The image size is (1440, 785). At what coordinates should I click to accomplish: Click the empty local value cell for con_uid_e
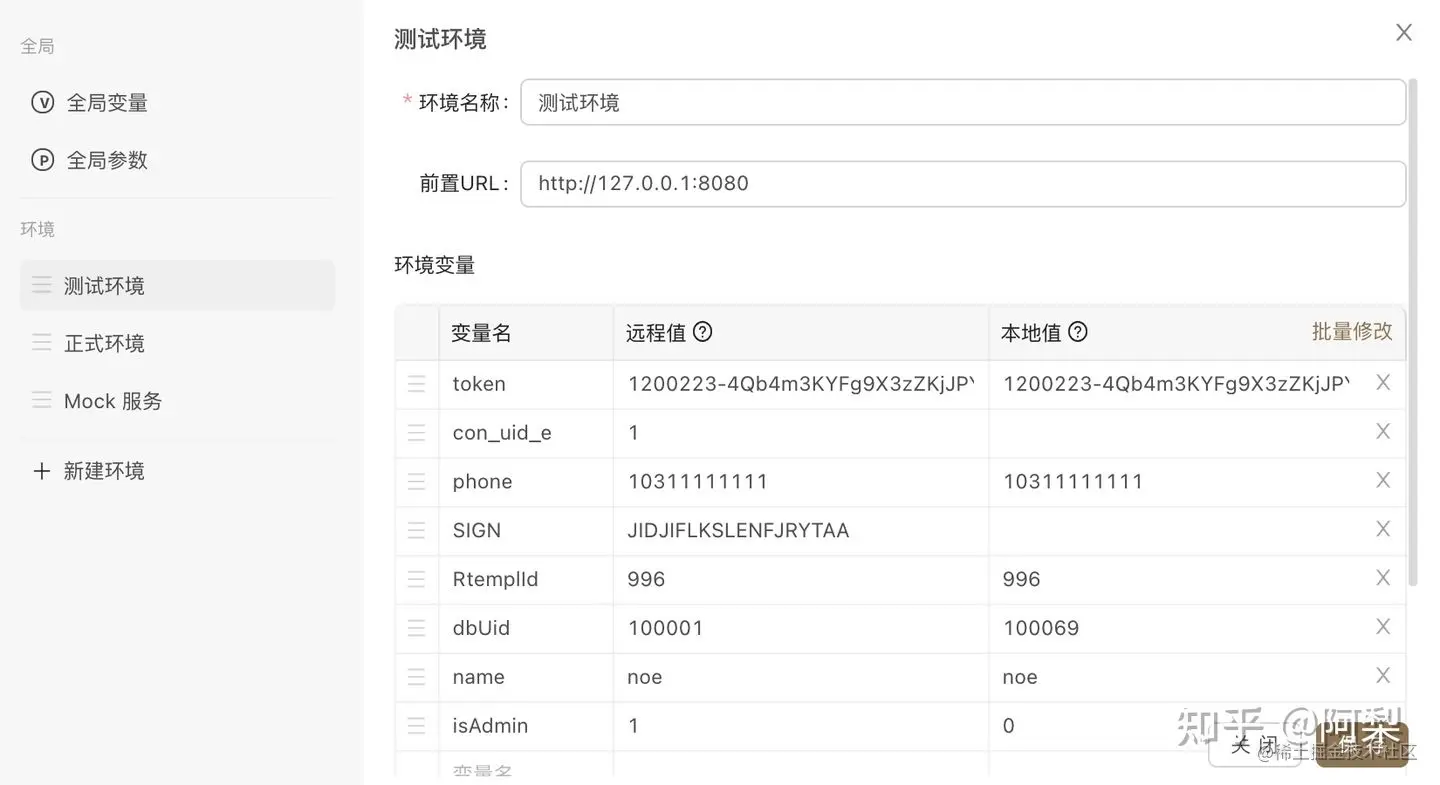click(x=1176, y=433)
